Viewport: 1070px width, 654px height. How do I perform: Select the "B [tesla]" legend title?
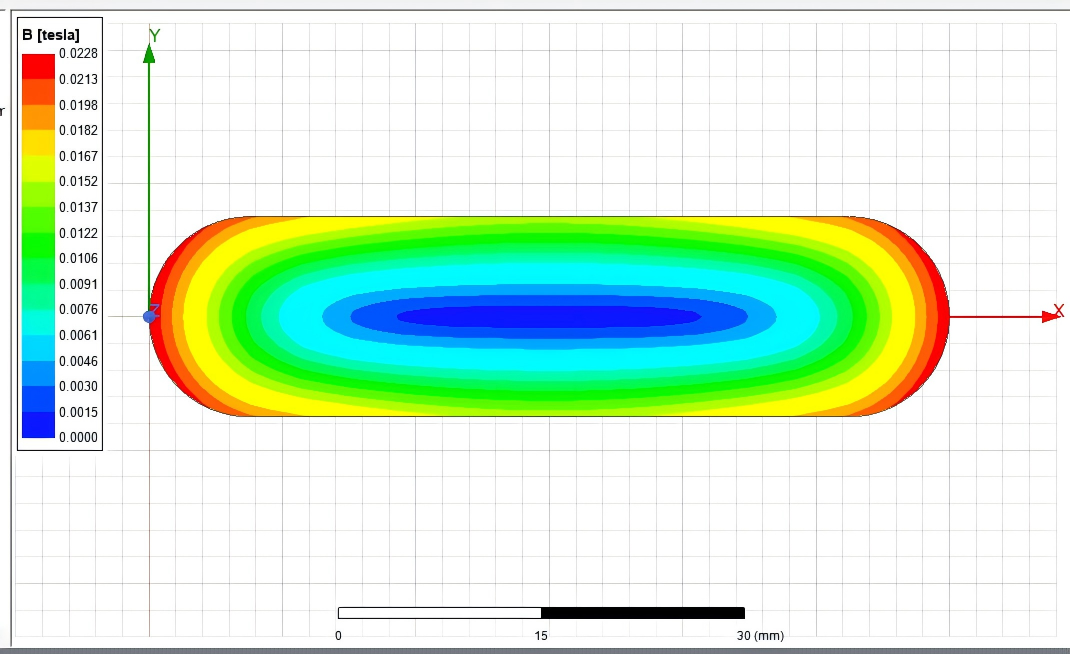click(51, 36)
